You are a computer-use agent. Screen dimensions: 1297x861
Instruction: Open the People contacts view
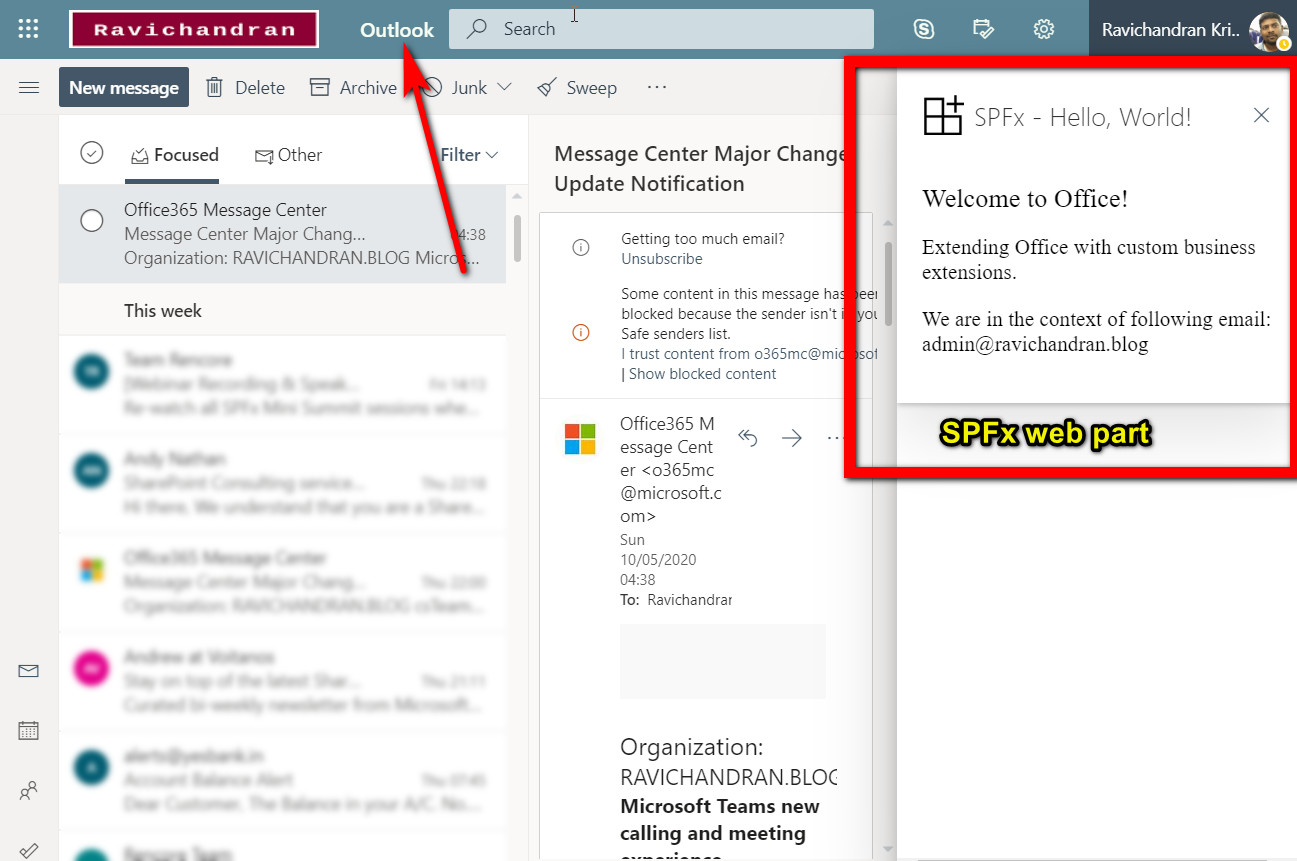pos(28,790)
